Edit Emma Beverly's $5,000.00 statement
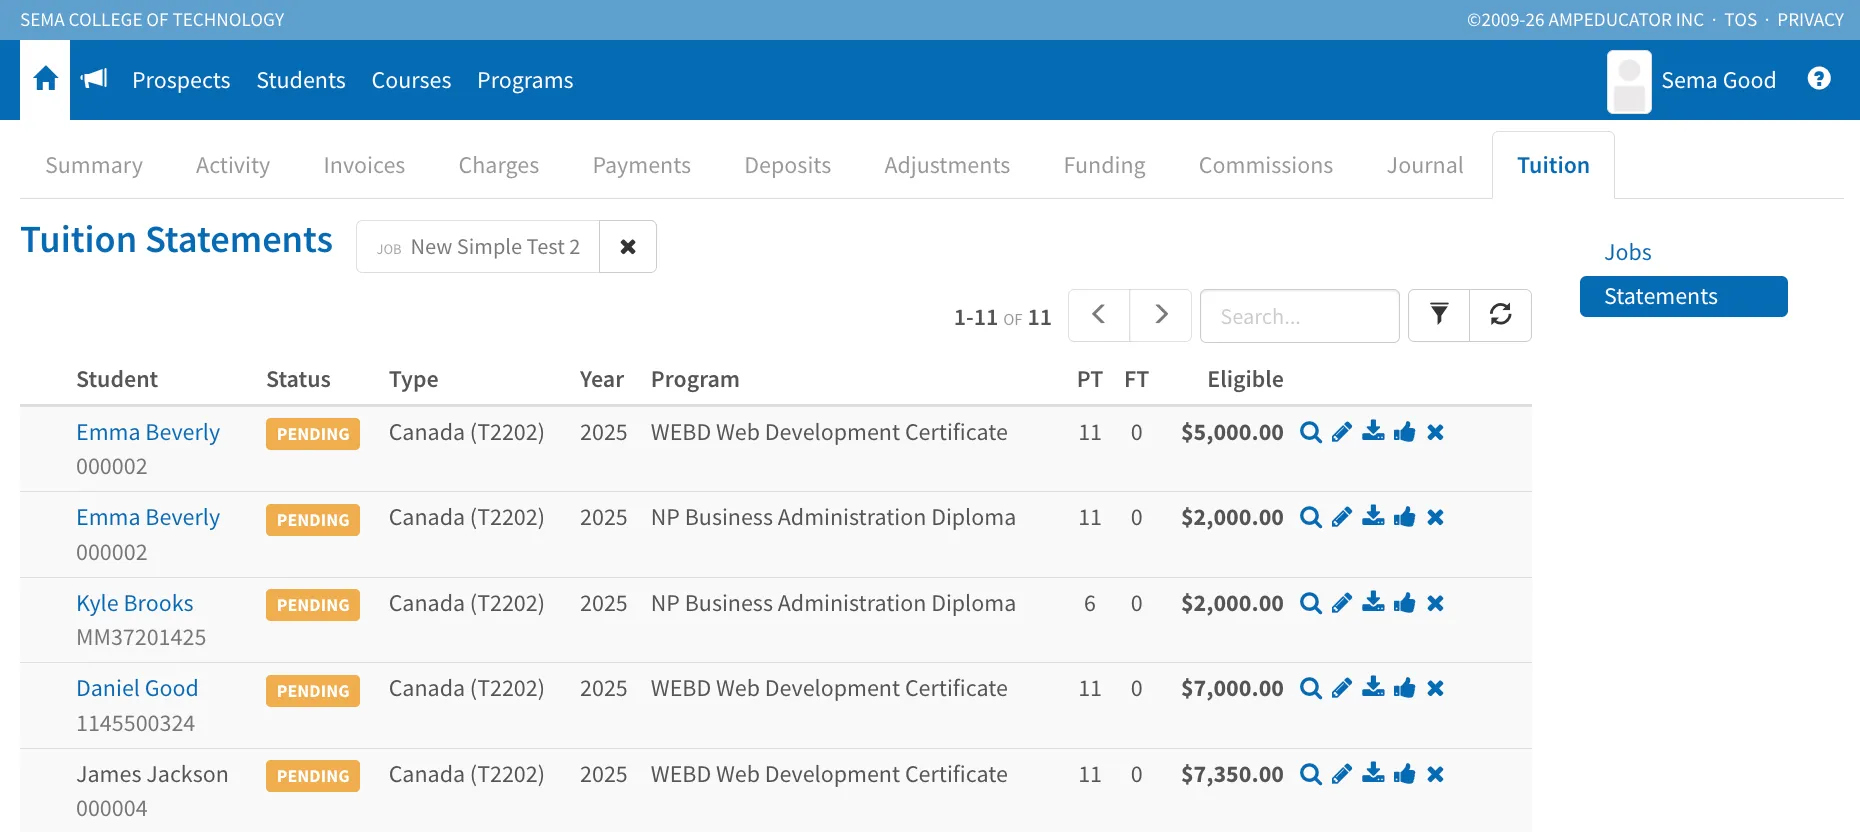1860x832 pixels. click(x=1342, y=432)
